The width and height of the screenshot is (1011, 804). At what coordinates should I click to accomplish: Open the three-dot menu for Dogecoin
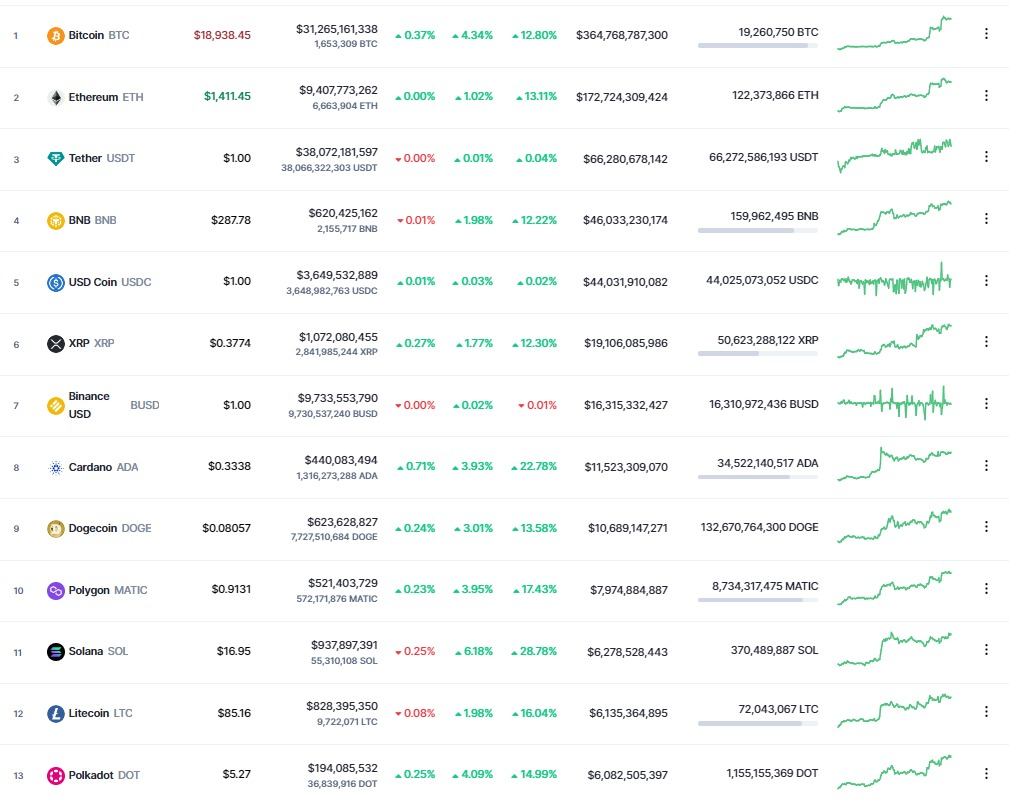pos(986,527)
